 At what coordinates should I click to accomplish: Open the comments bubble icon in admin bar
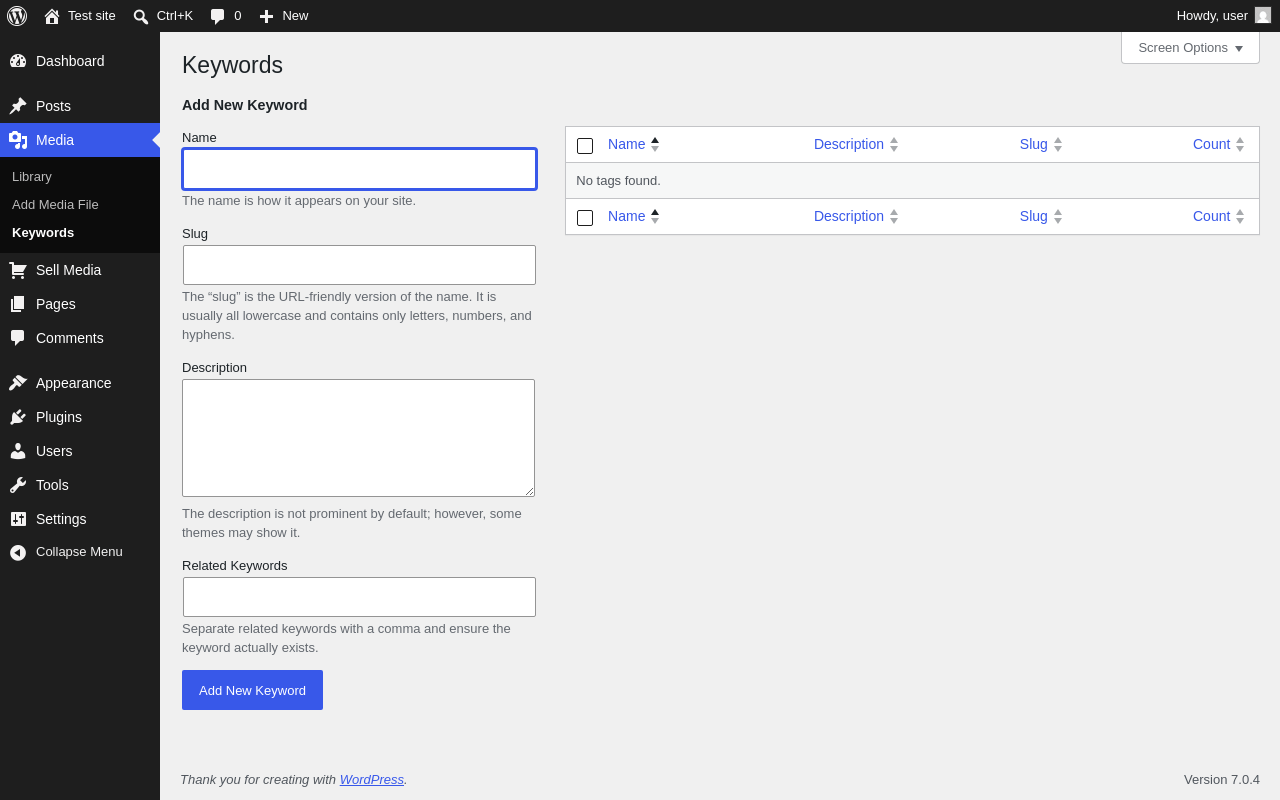(x=217, y=16)
